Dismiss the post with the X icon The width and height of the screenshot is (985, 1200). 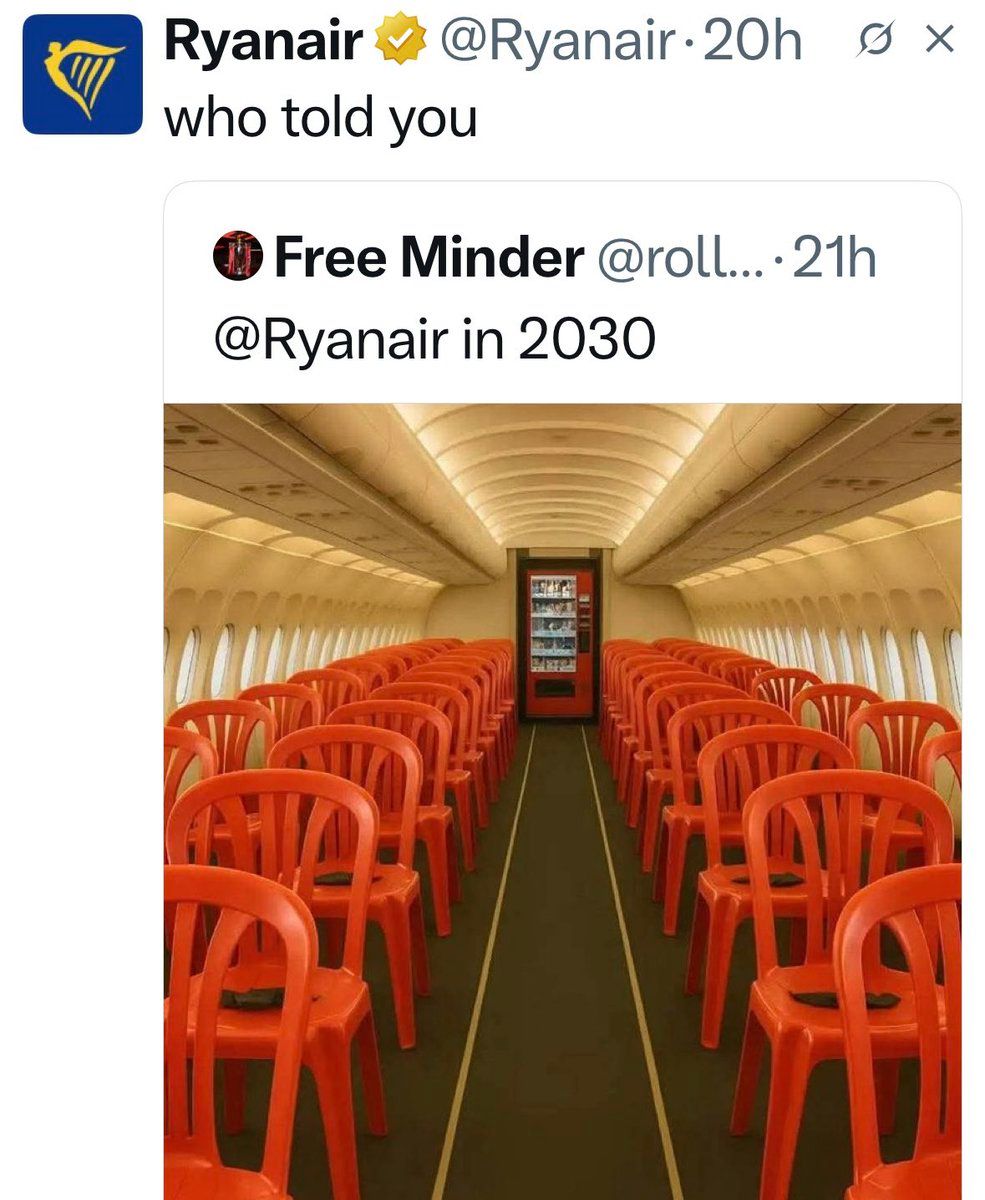pos(939,41)
